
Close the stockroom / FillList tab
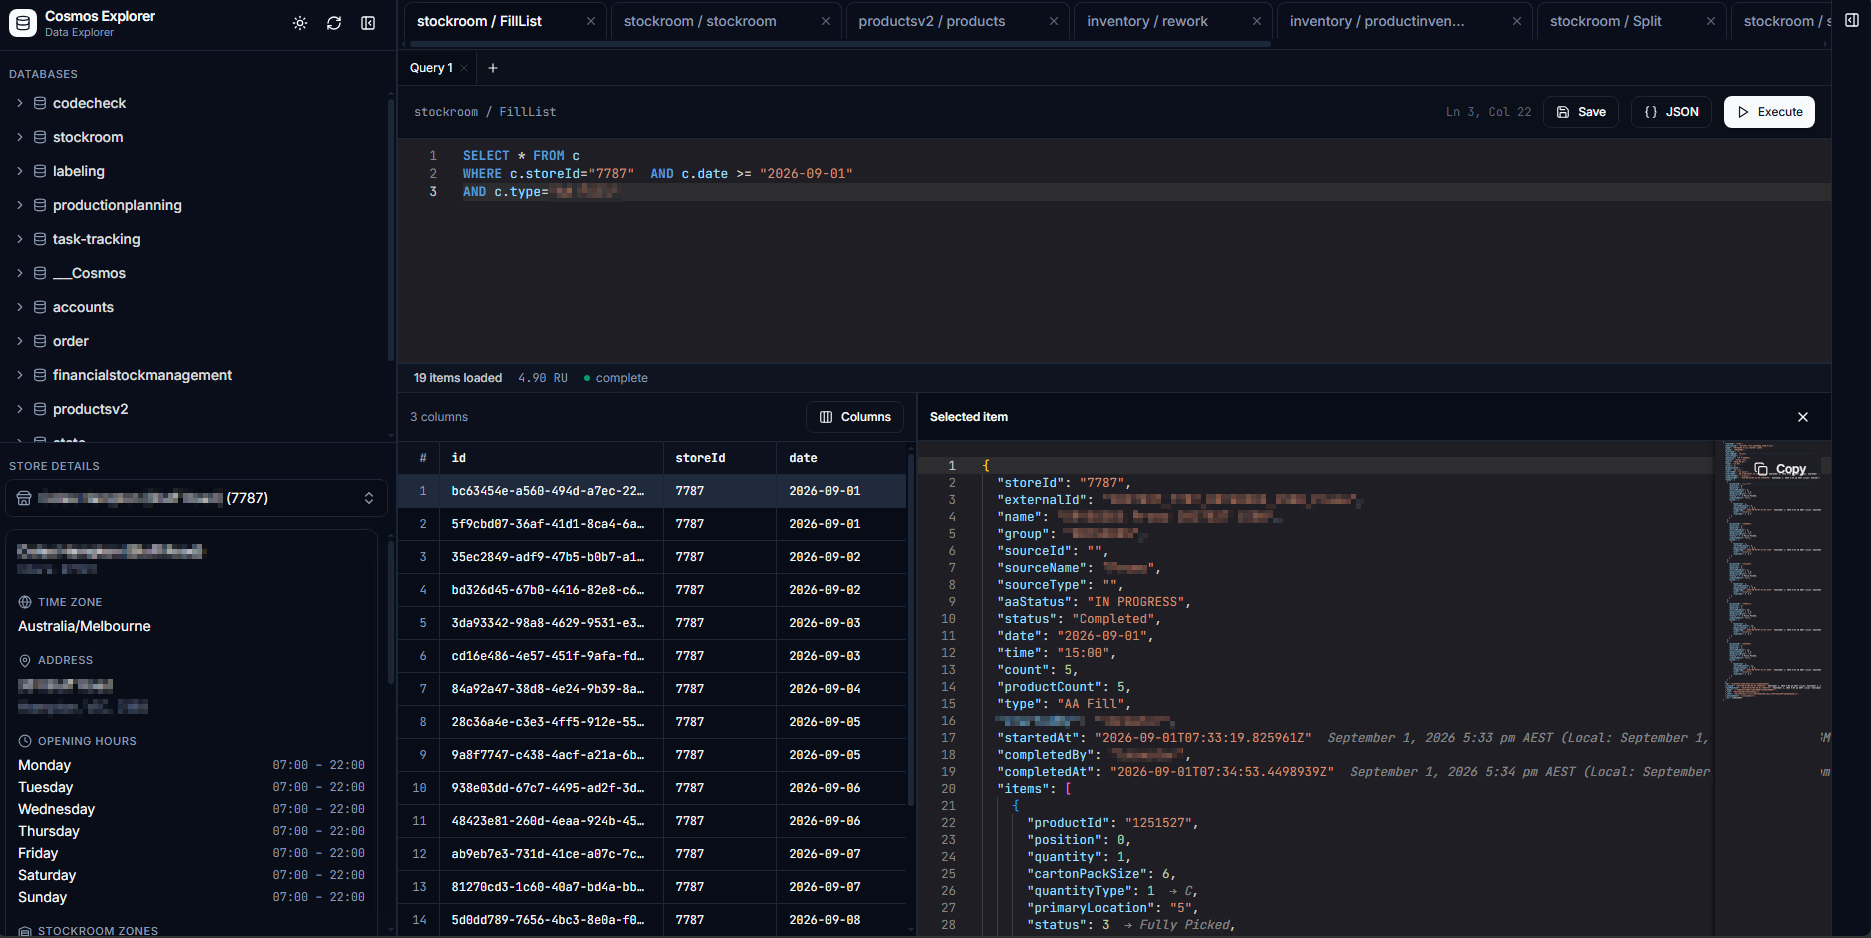click(591, 21)
